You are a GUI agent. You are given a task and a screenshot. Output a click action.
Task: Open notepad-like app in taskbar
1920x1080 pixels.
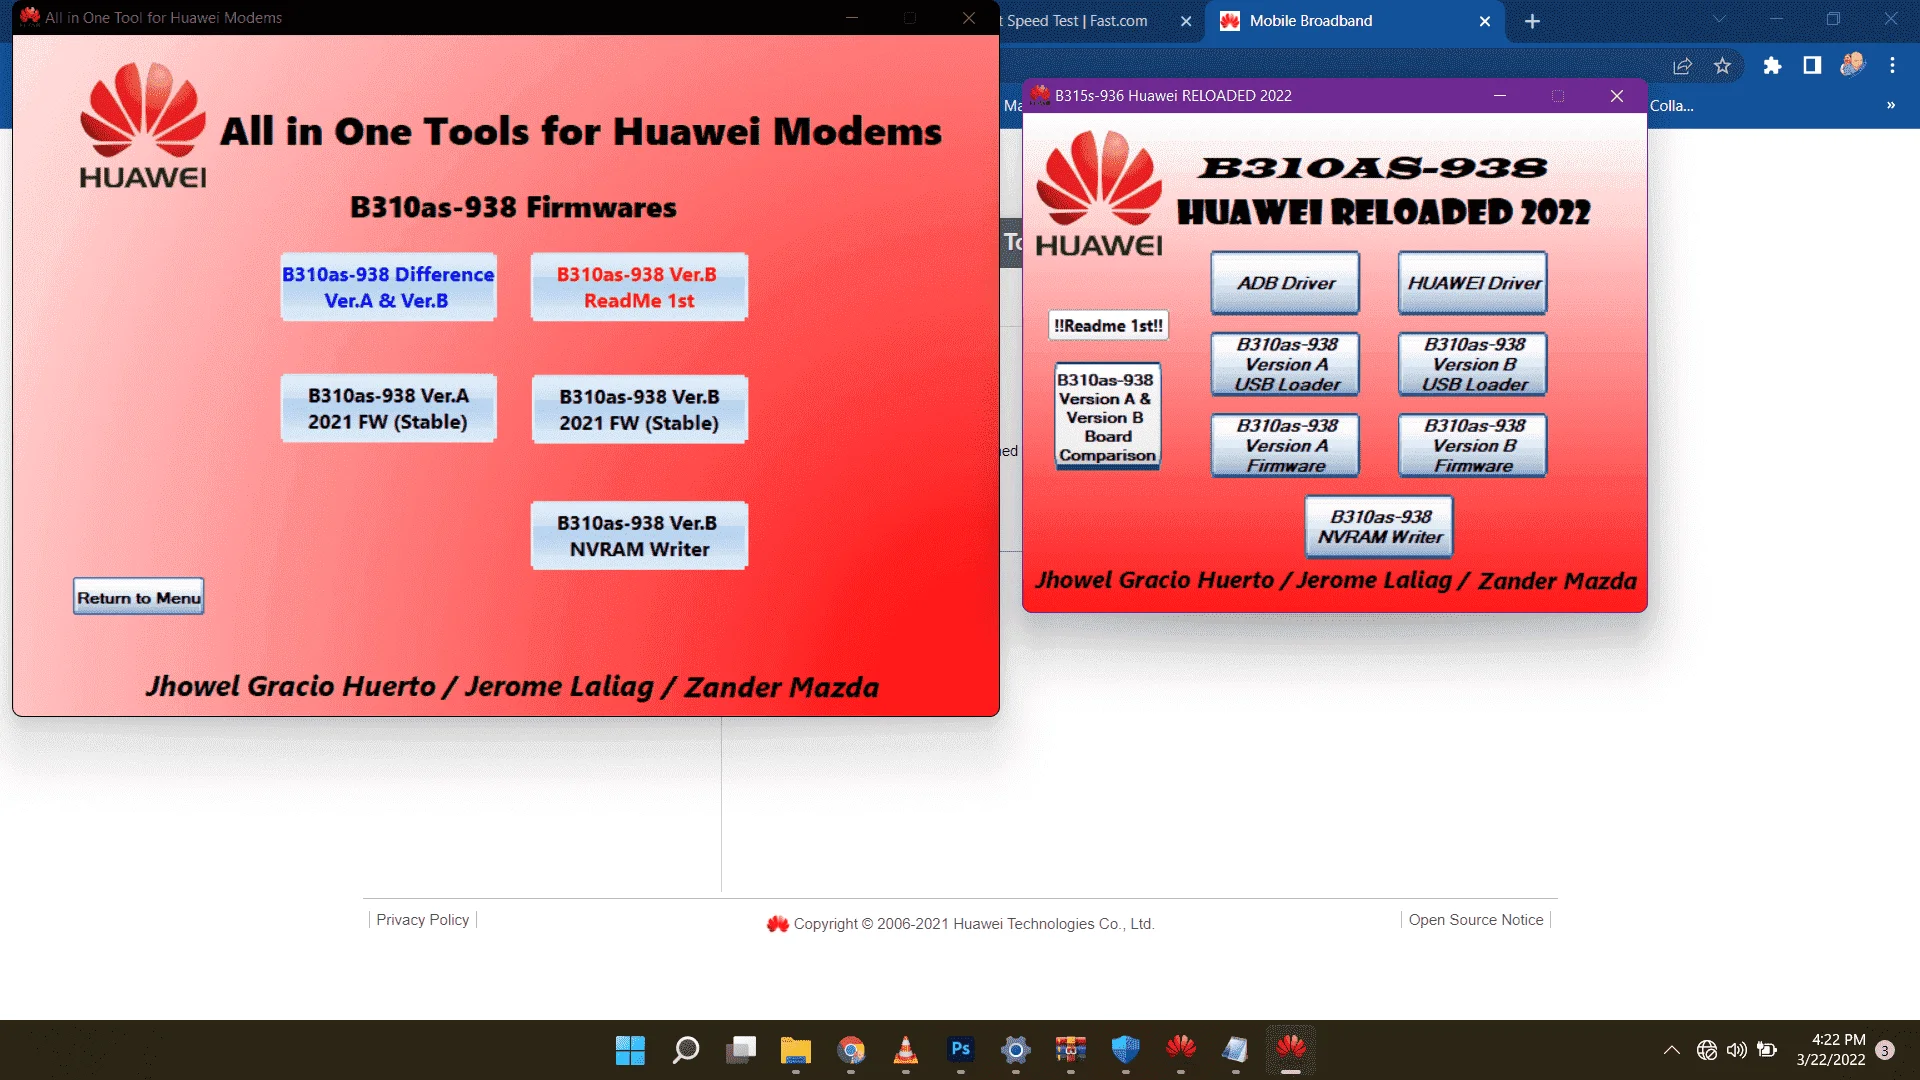[x=1236, y=1050]
